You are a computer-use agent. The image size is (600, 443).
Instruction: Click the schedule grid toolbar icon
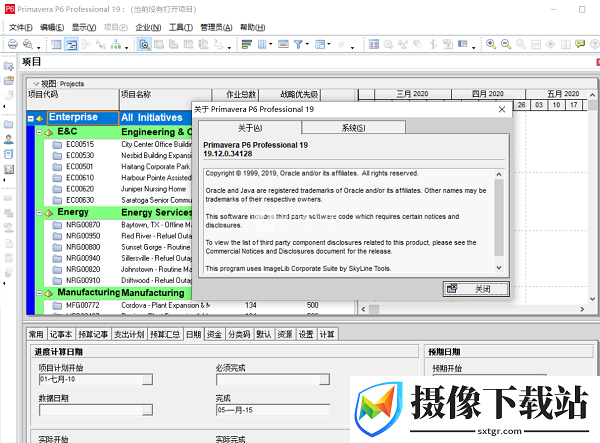[374, 44]
